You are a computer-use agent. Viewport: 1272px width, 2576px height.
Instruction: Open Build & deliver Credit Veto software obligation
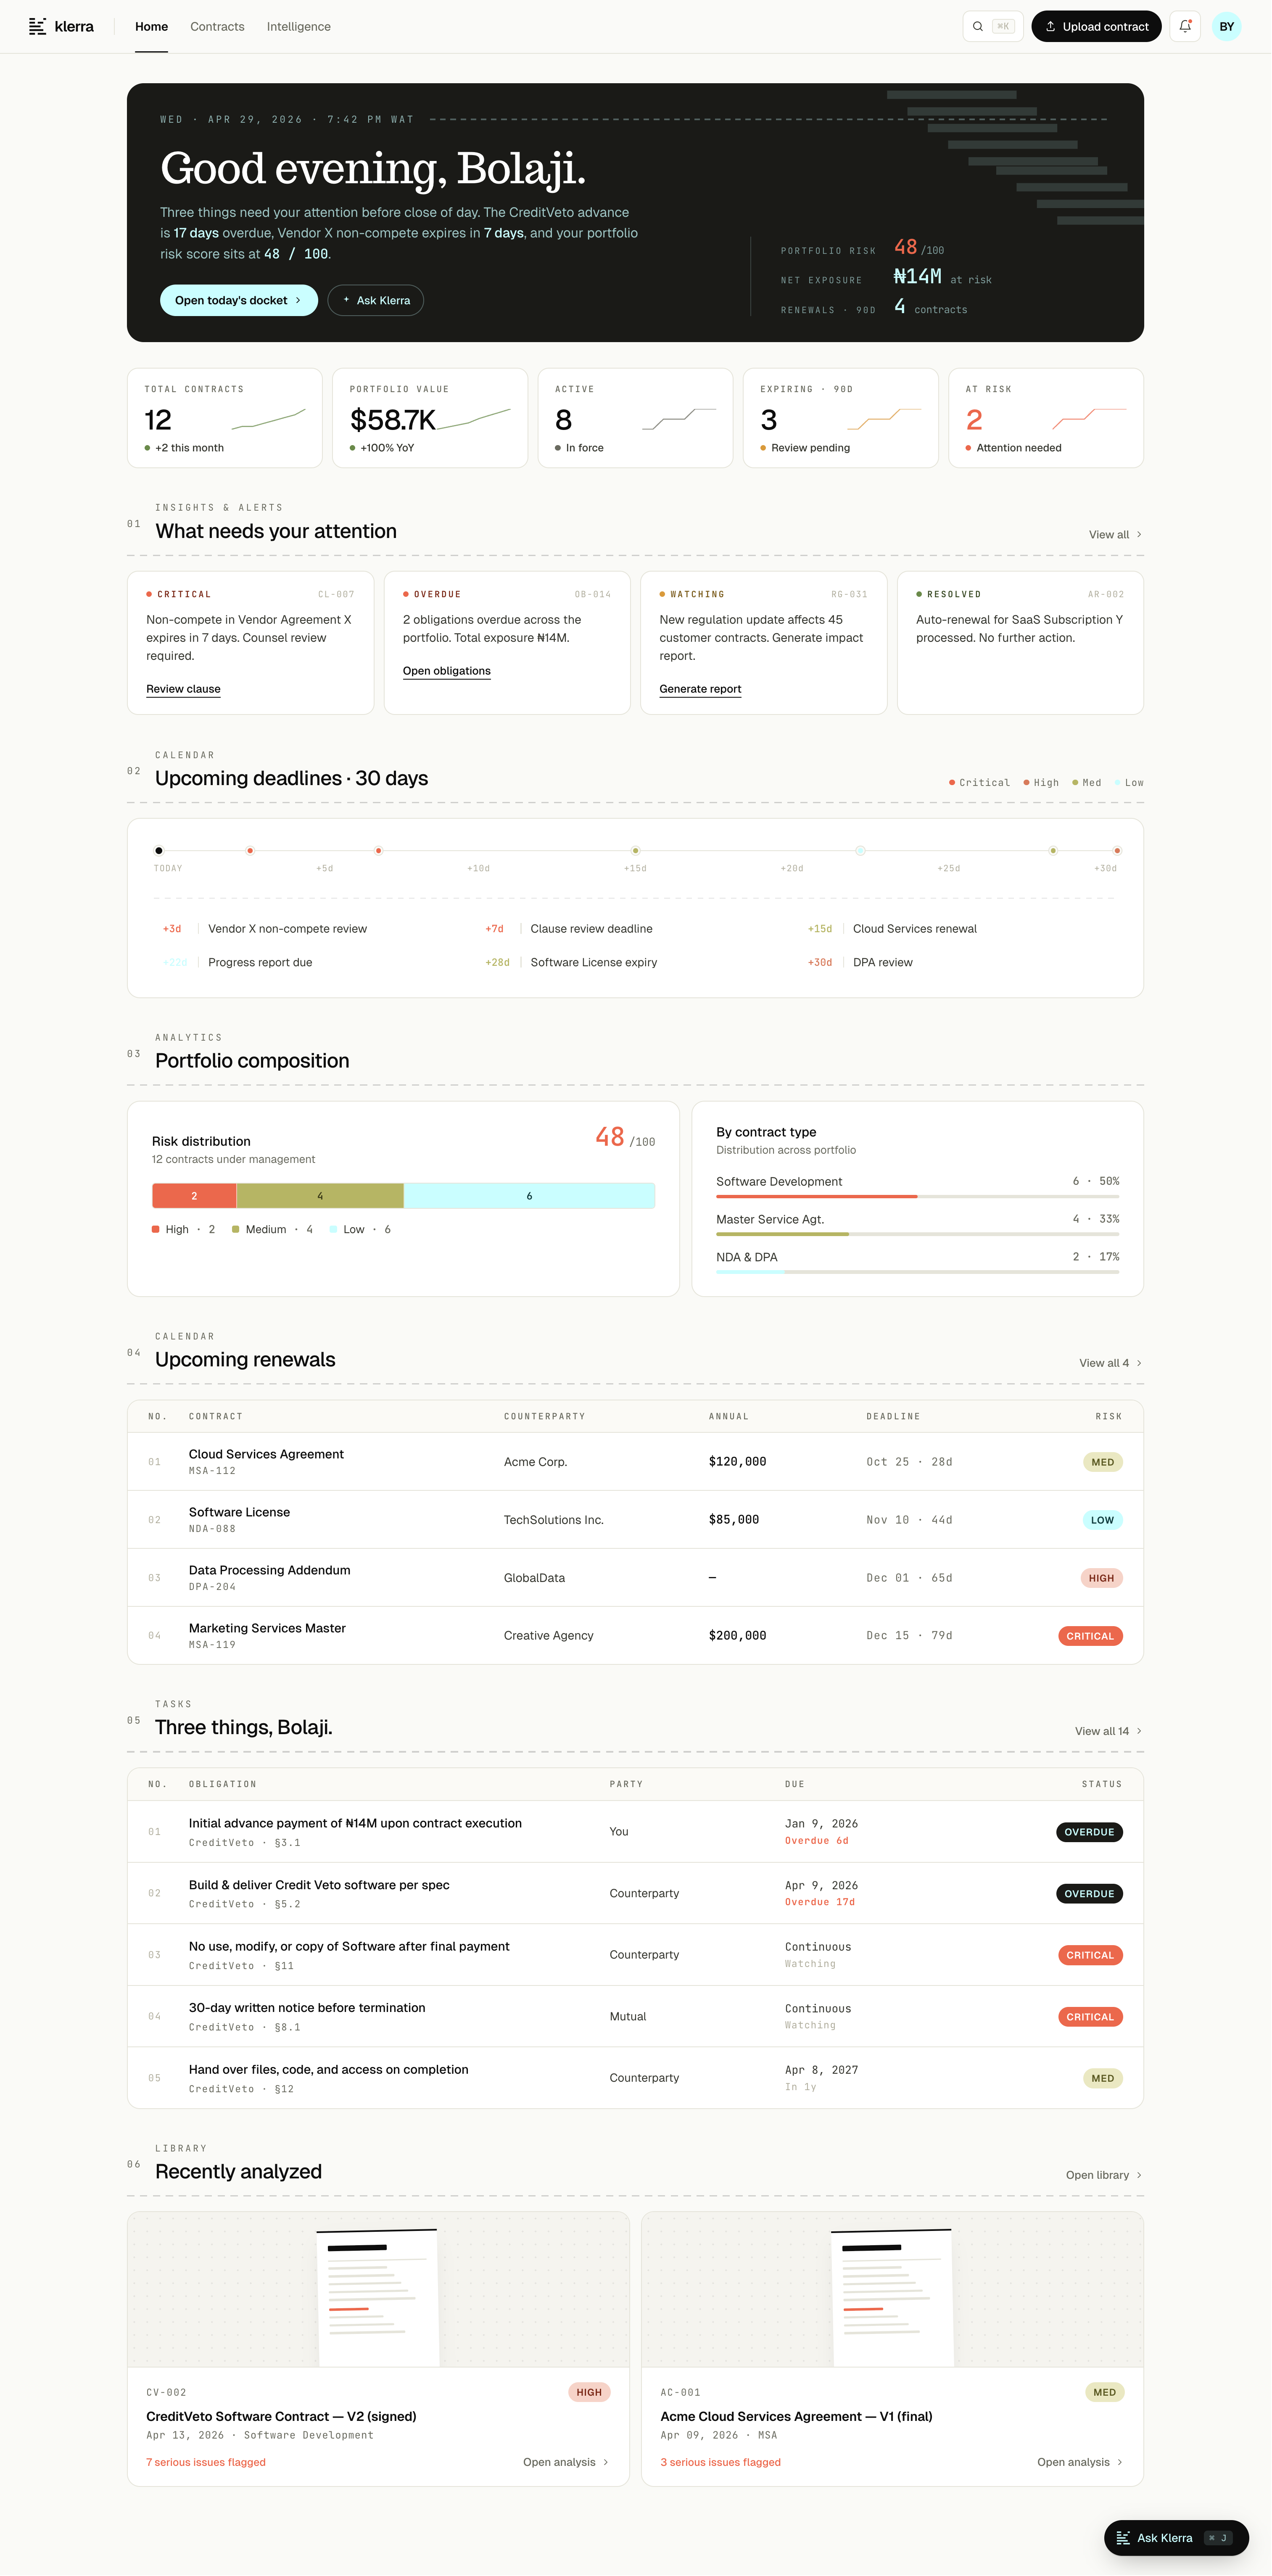coord(635,1893)
